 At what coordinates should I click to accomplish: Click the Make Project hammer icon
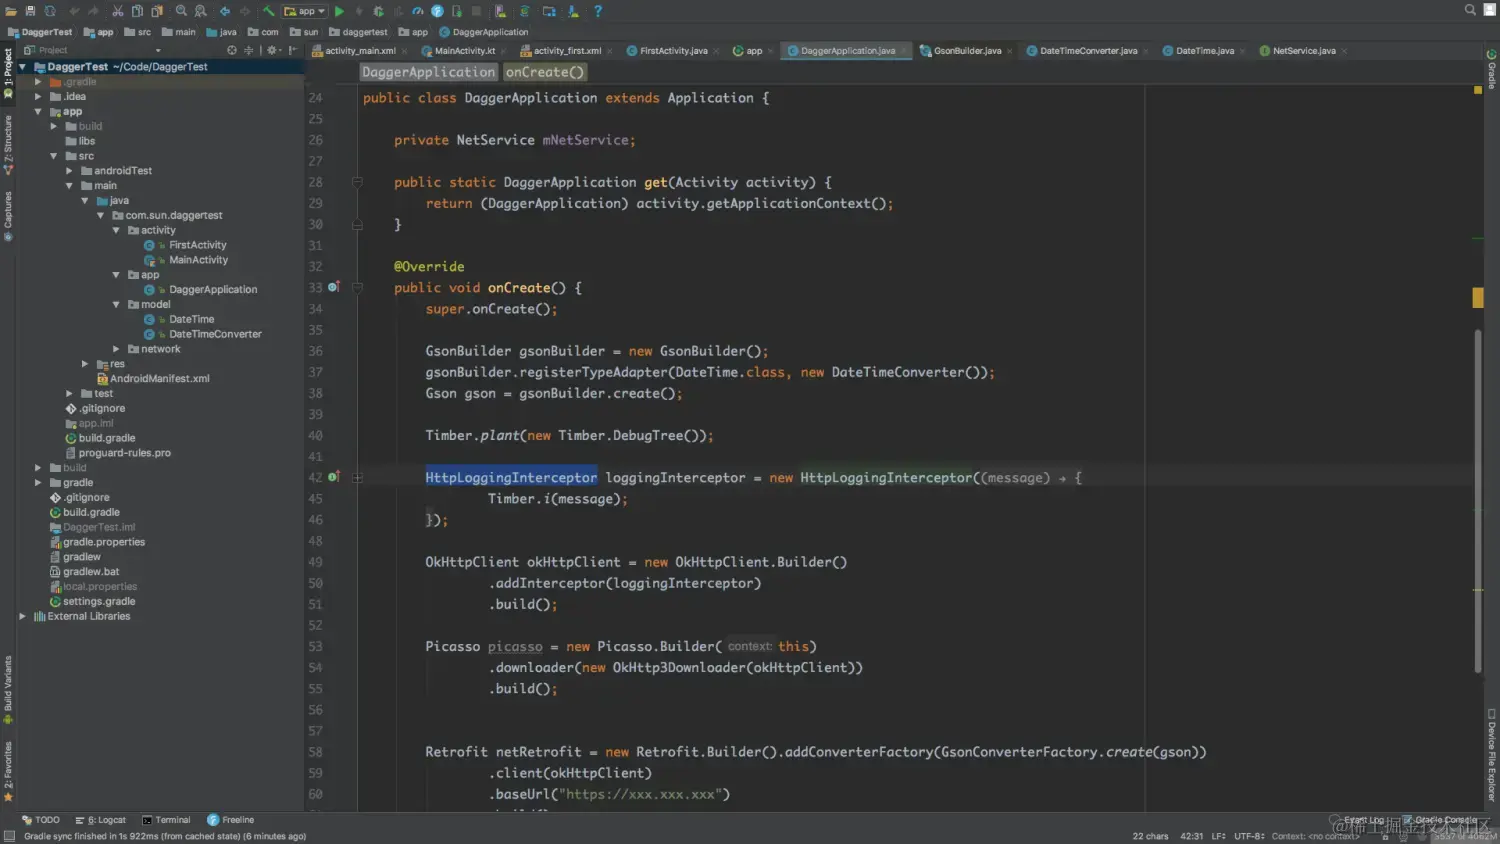tap(268, 11)
